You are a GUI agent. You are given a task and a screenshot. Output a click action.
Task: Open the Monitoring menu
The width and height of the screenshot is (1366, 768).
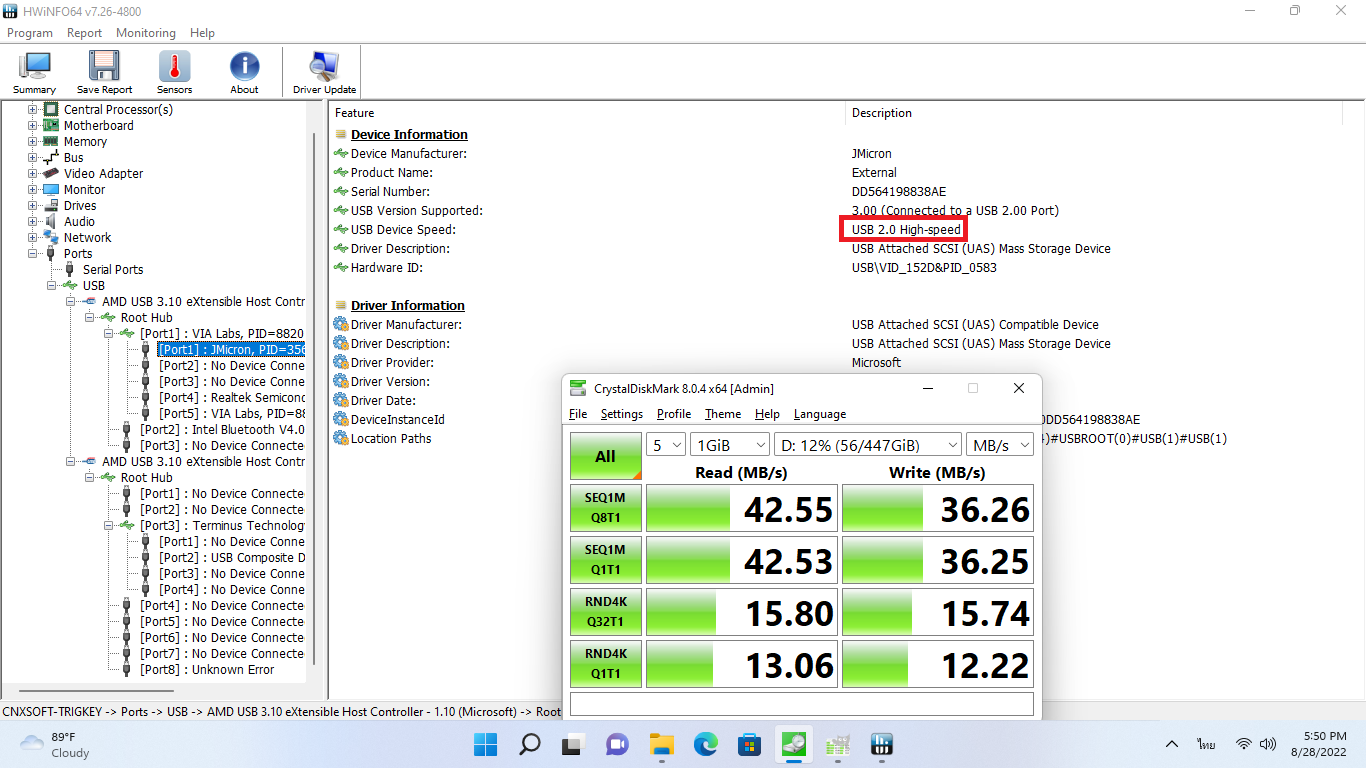(146, 33)
